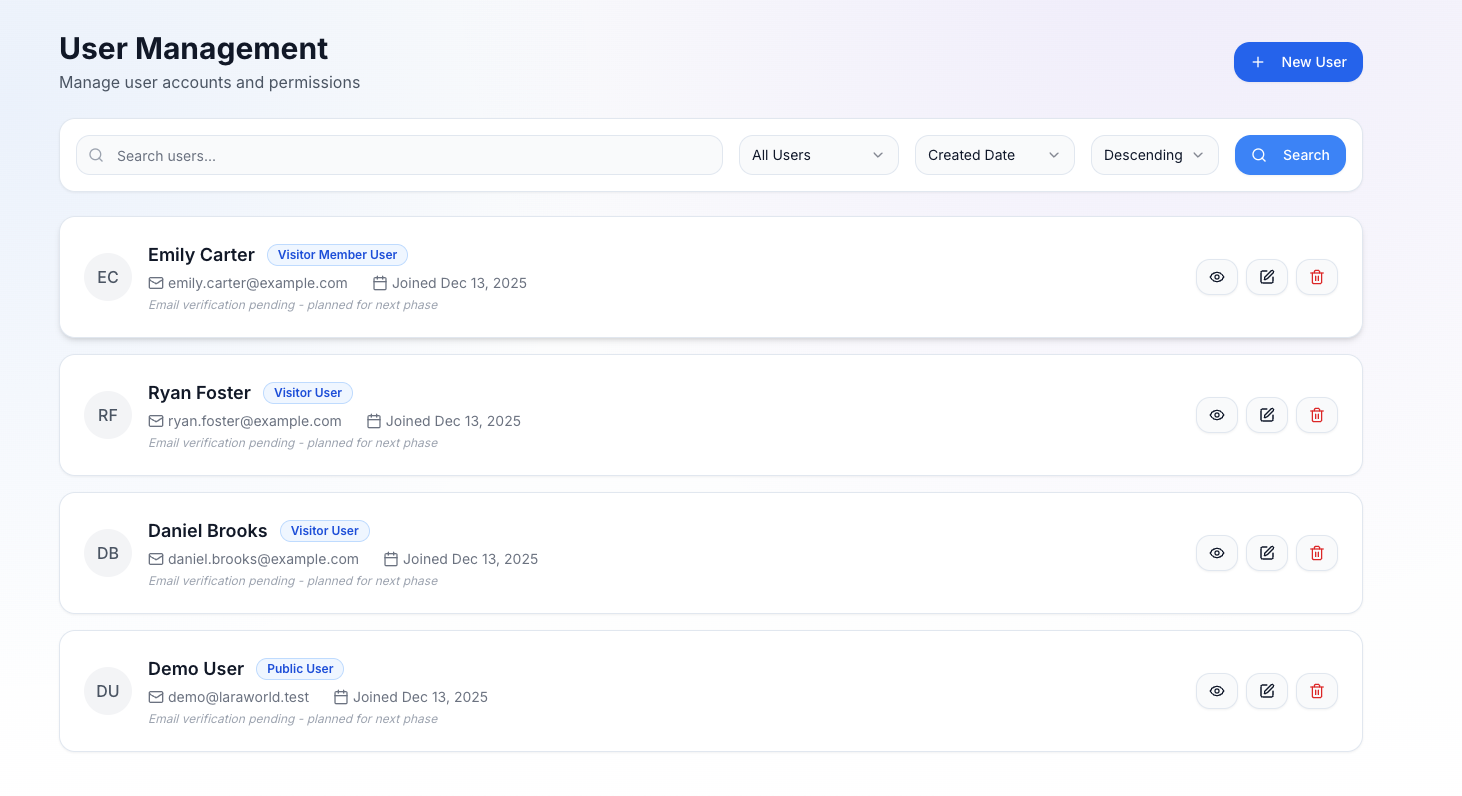Click the DU avatar circle for Demo User
This screenshot has height=796, width=1462.
108,691
